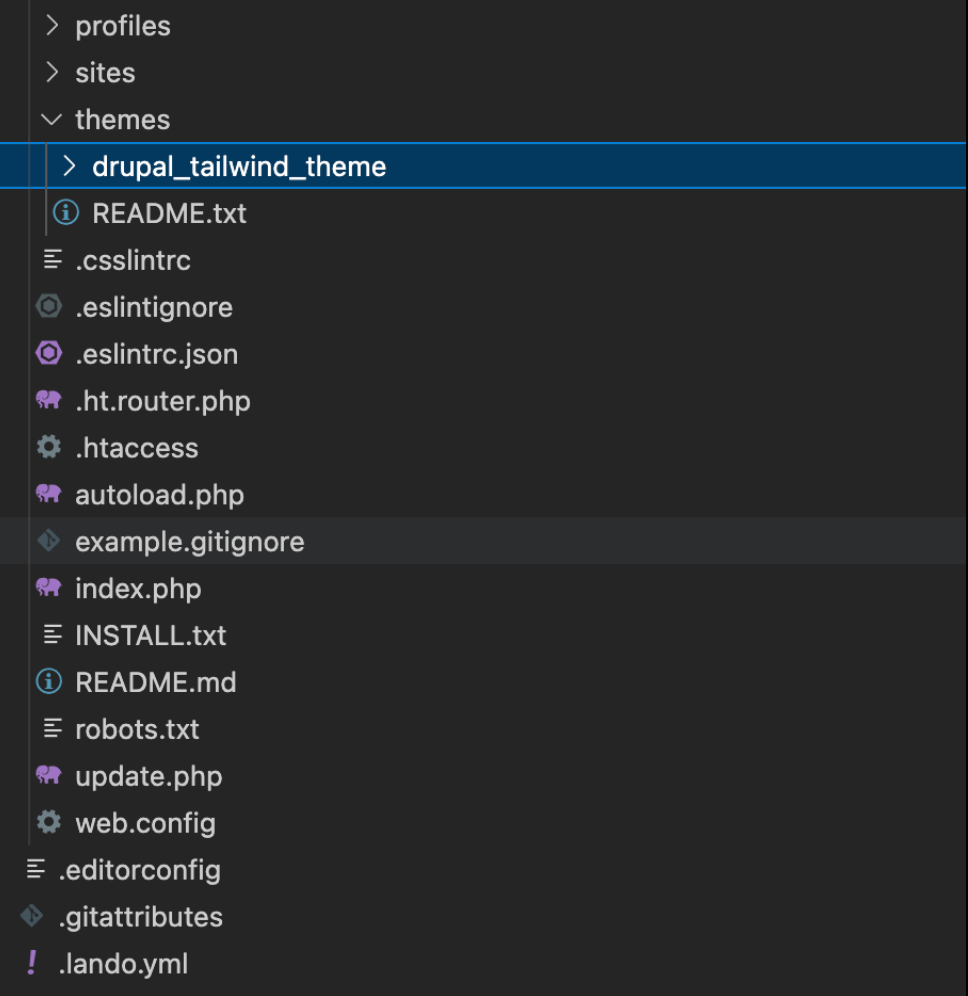968x996 pixels.
Task: Expand the drupal_tailwind_theme folder chevron
Action: pos(69,166)
